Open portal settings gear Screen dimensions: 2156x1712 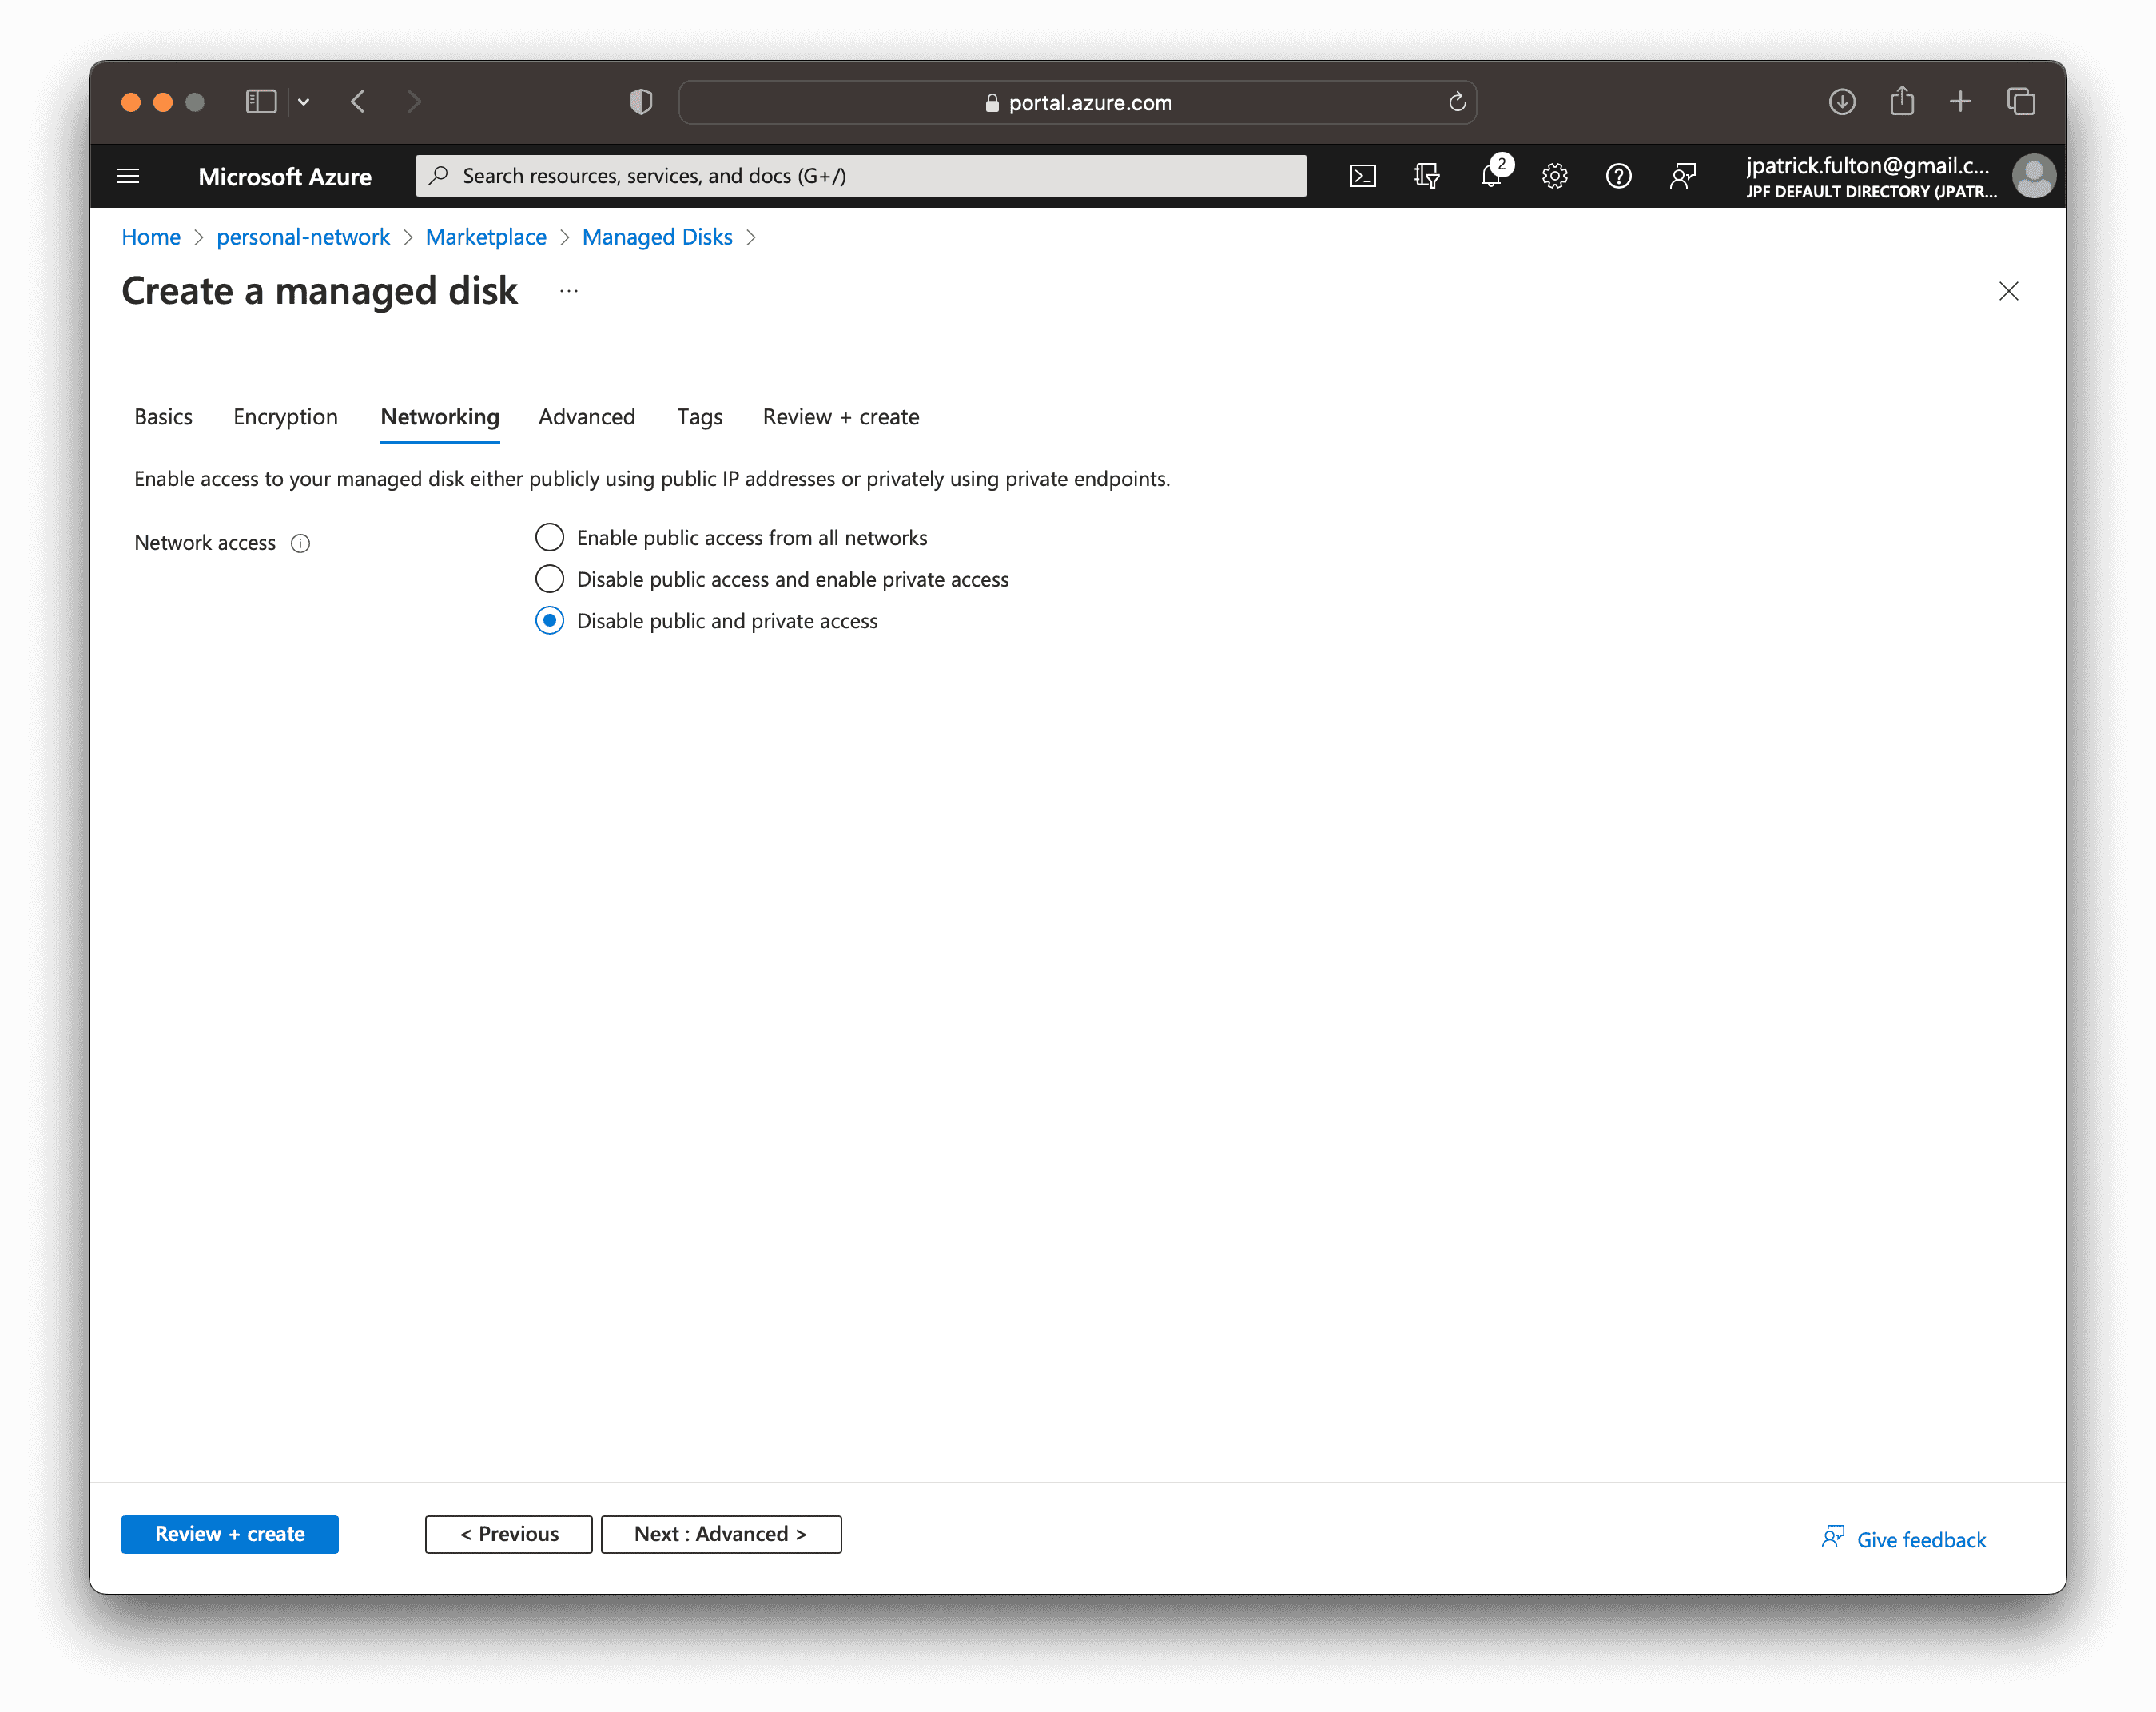click(x=1554, y=176)
